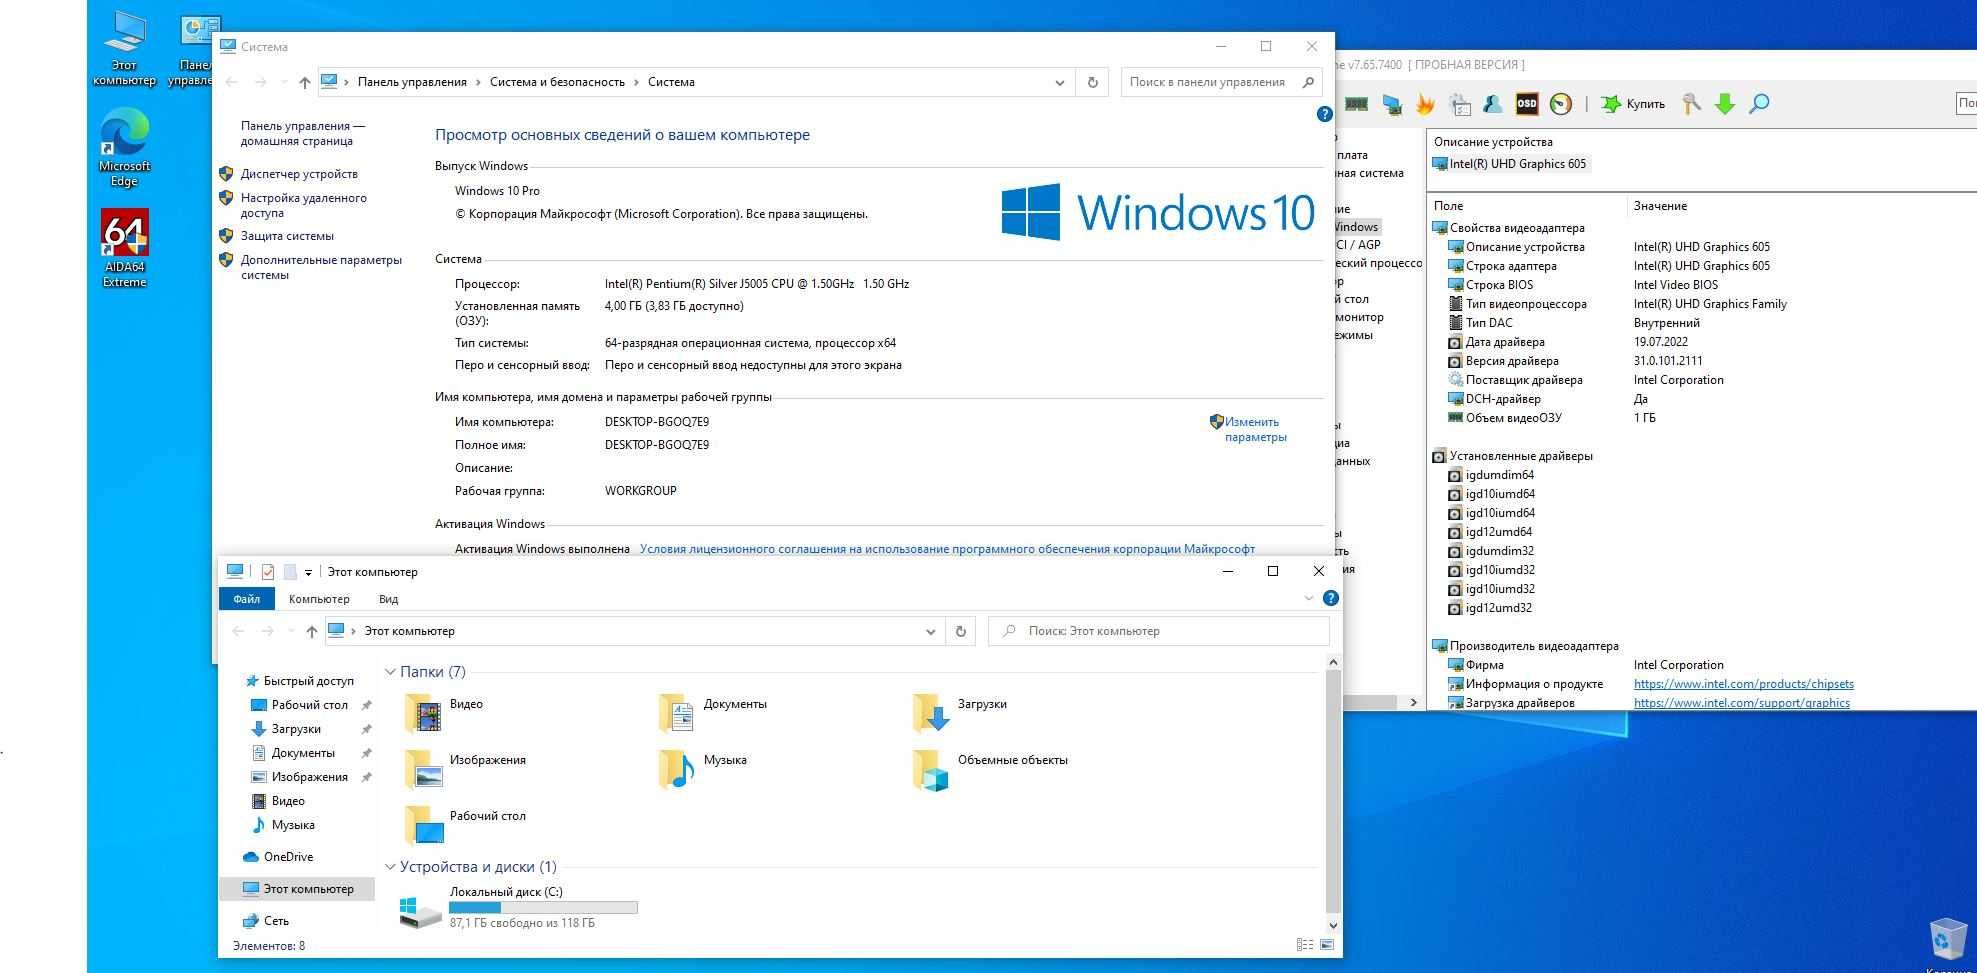The width and height of the screenshot is (1977, 973).
Task: Click the magnifier search icon in AIDA64 toolbar
Action: (1759, 104)
